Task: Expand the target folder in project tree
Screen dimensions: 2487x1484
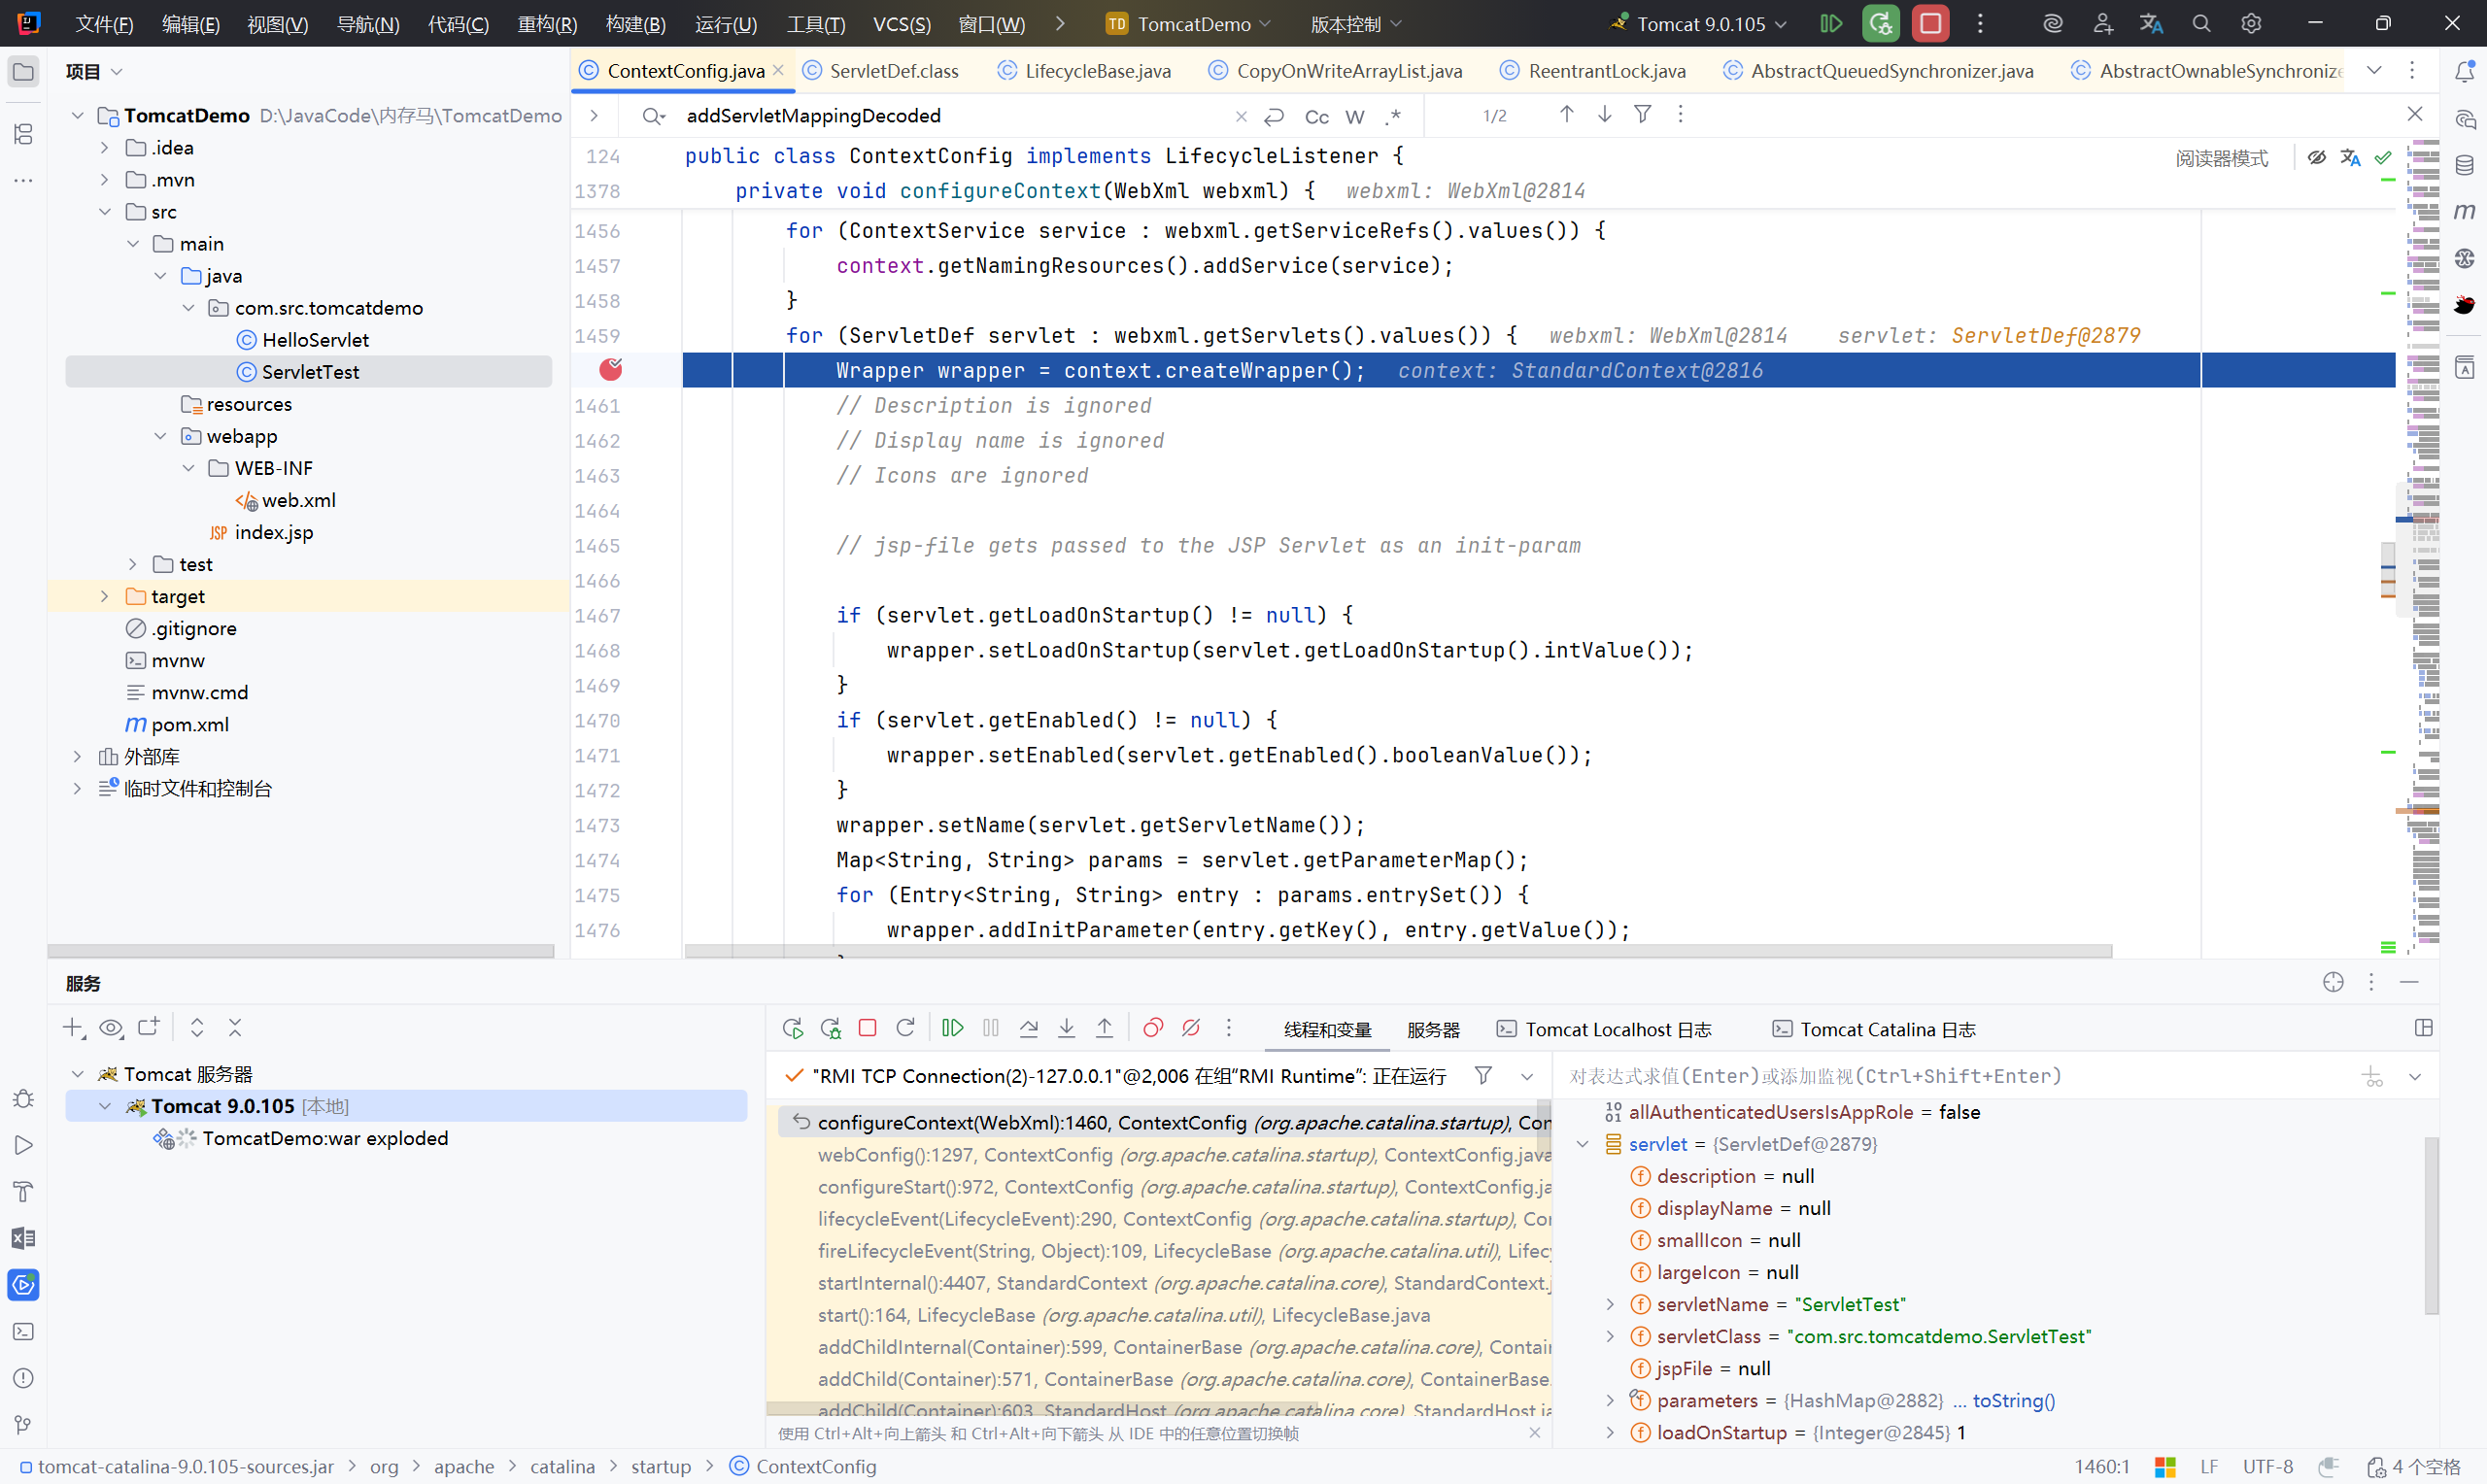Action: coord(104,597)
